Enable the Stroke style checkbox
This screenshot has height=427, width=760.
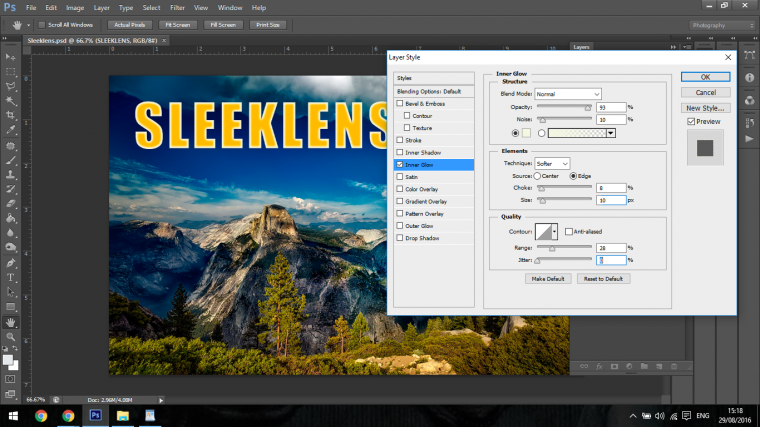[400, 140]
